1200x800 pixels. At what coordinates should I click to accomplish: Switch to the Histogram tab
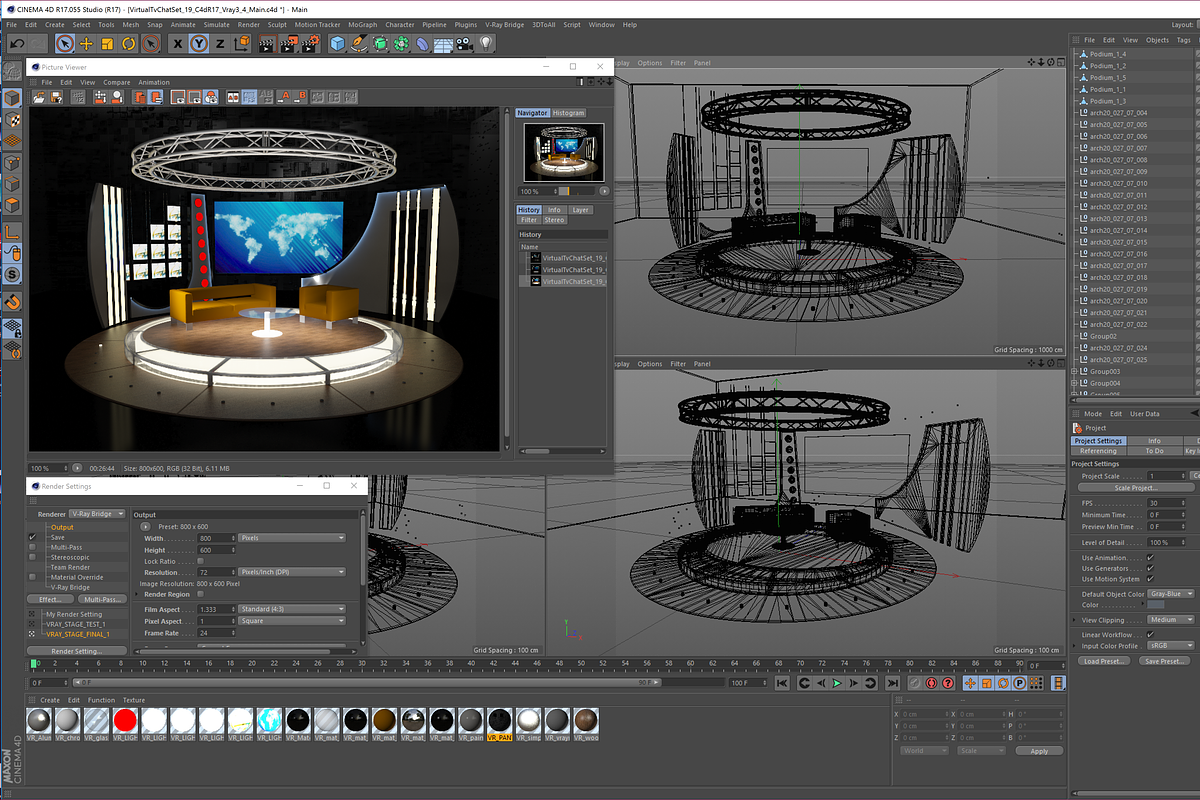[x=568, y=113]
